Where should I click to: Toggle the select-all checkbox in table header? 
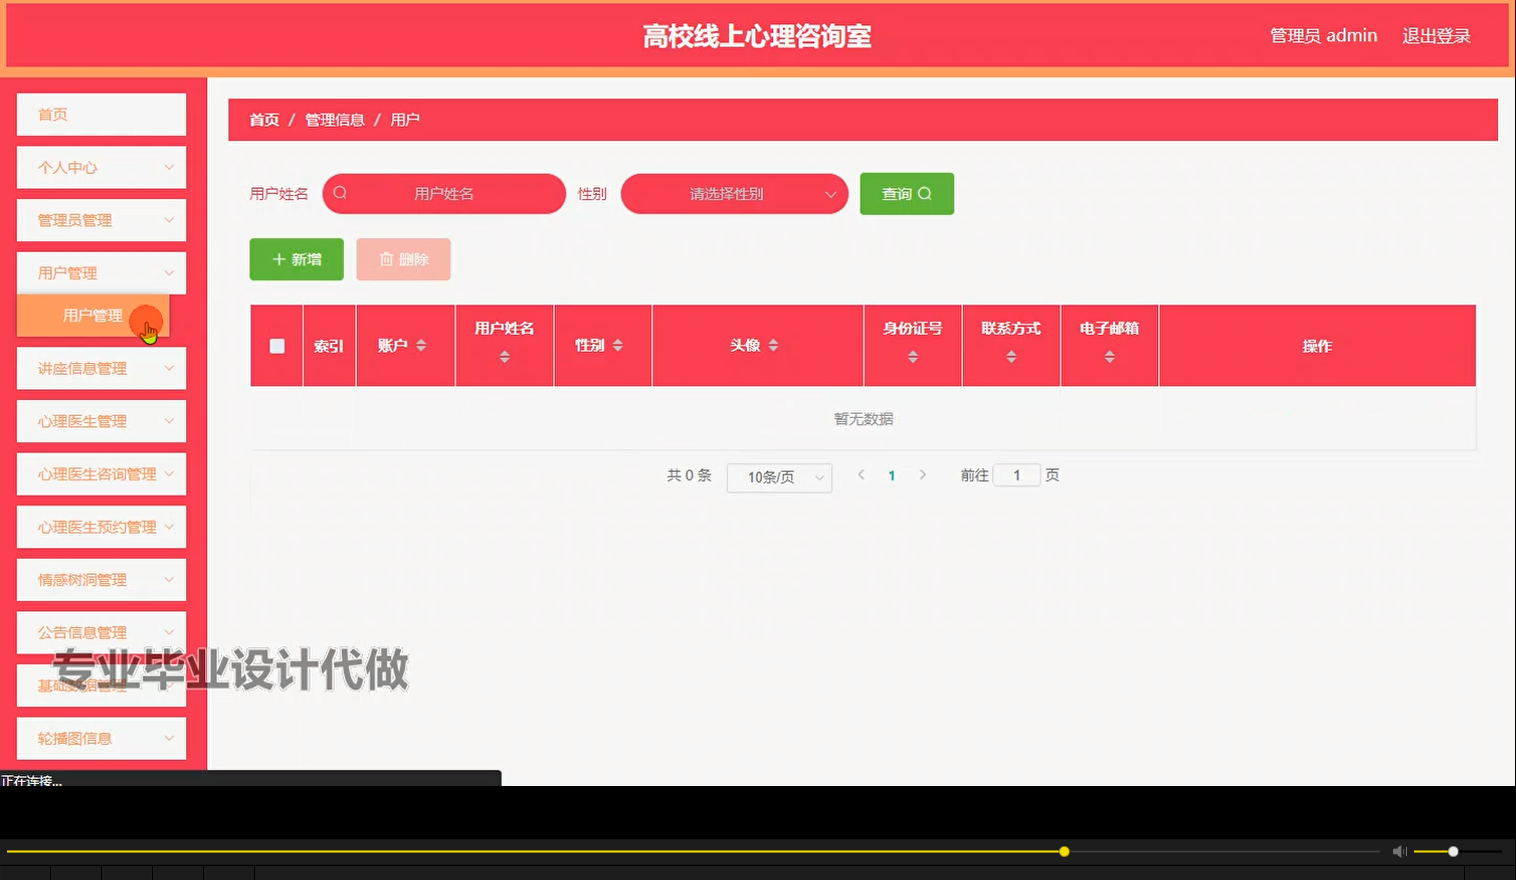277,345
